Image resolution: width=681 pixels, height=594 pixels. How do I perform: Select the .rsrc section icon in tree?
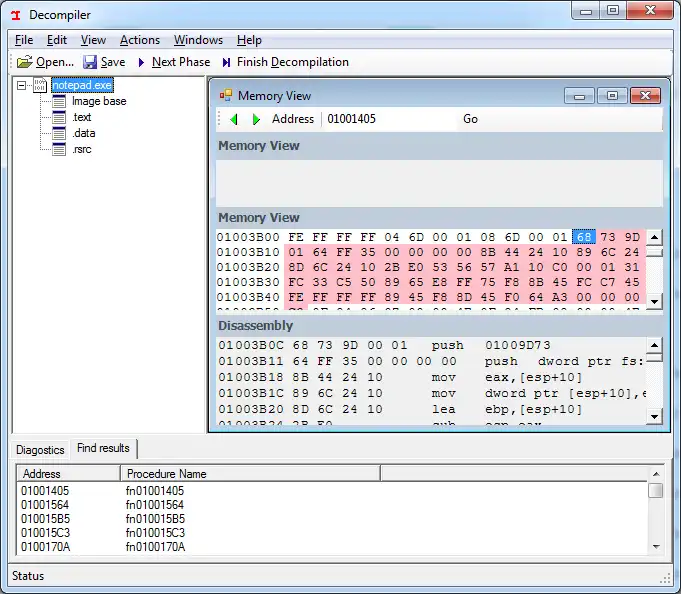coord(59,149)
